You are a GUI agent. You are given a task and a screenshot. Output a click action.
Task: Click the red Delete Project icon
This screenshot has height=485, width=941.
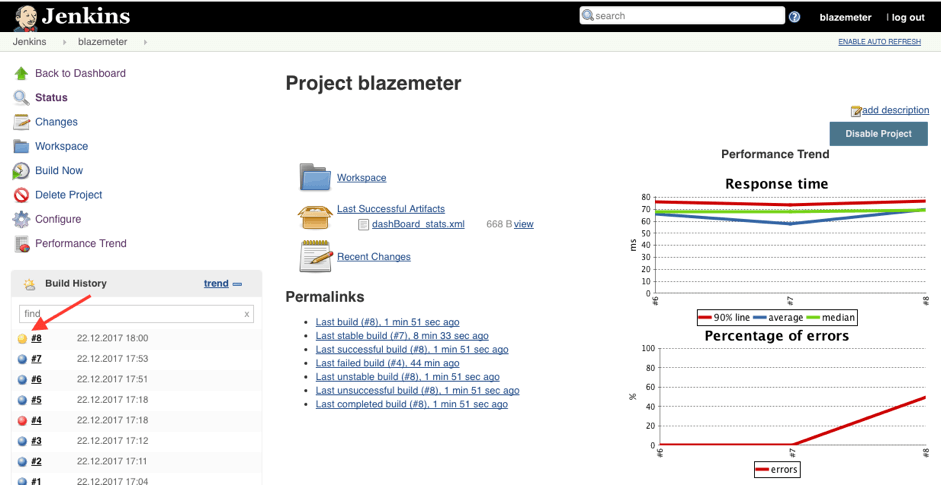[x=21, y=195]
